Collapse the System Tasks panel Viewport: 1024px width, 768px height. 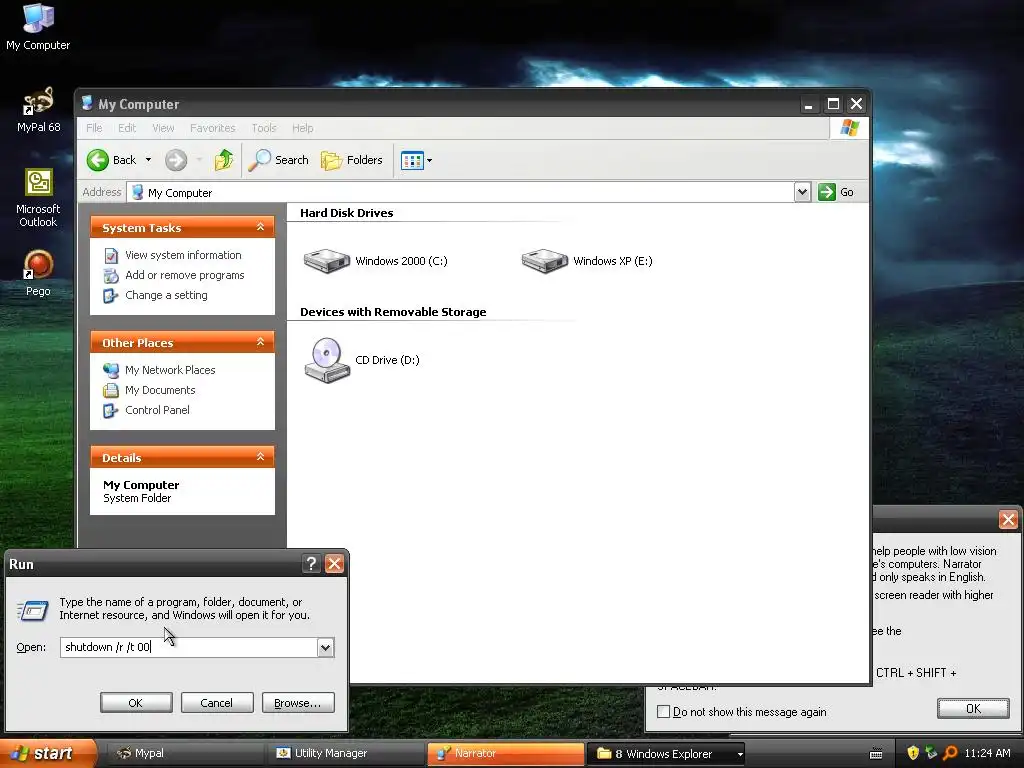coord(261,227)
